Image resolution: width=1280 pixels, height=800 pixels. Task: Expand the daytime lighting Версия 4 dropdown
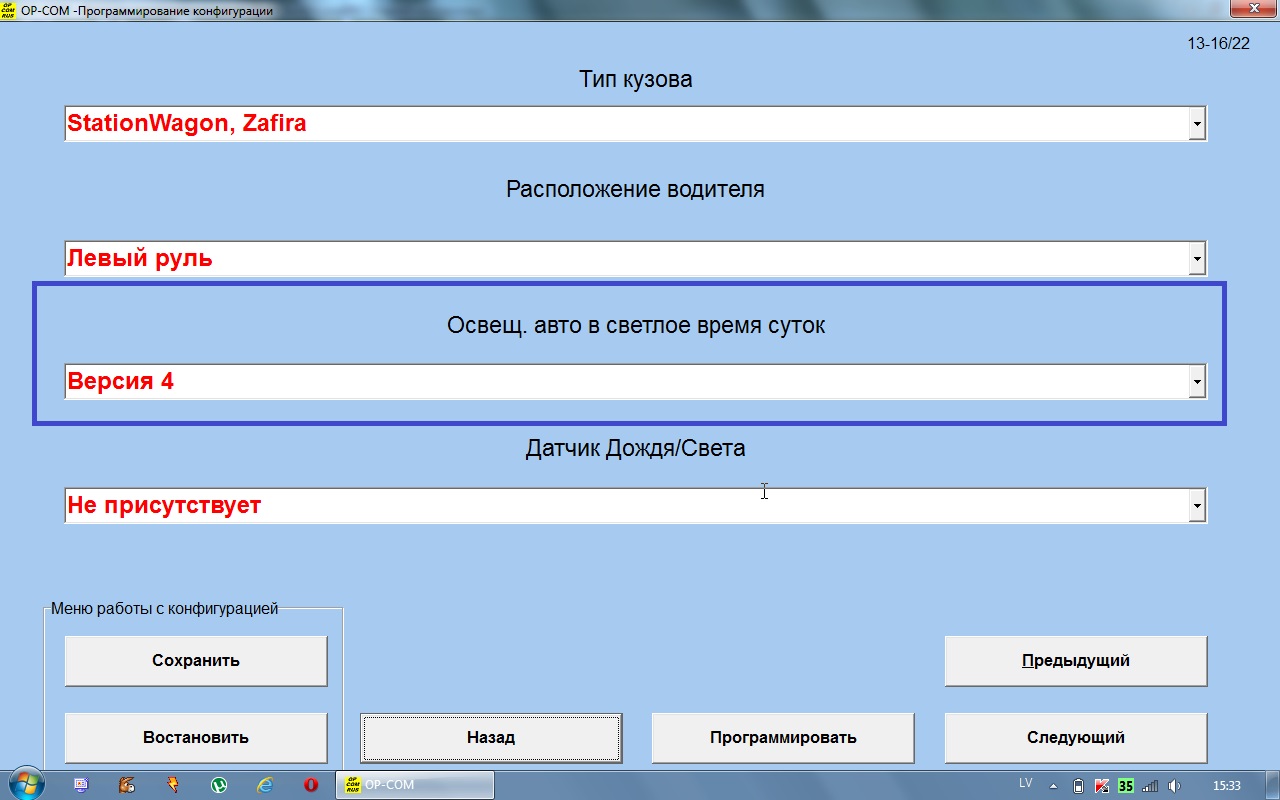(1196, 382)
